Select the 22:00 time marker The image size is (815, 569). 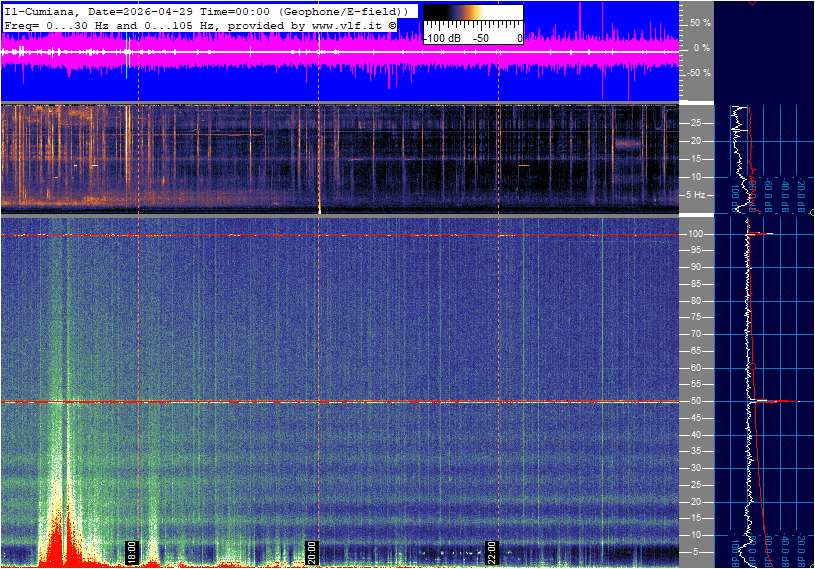click(491, 552)
